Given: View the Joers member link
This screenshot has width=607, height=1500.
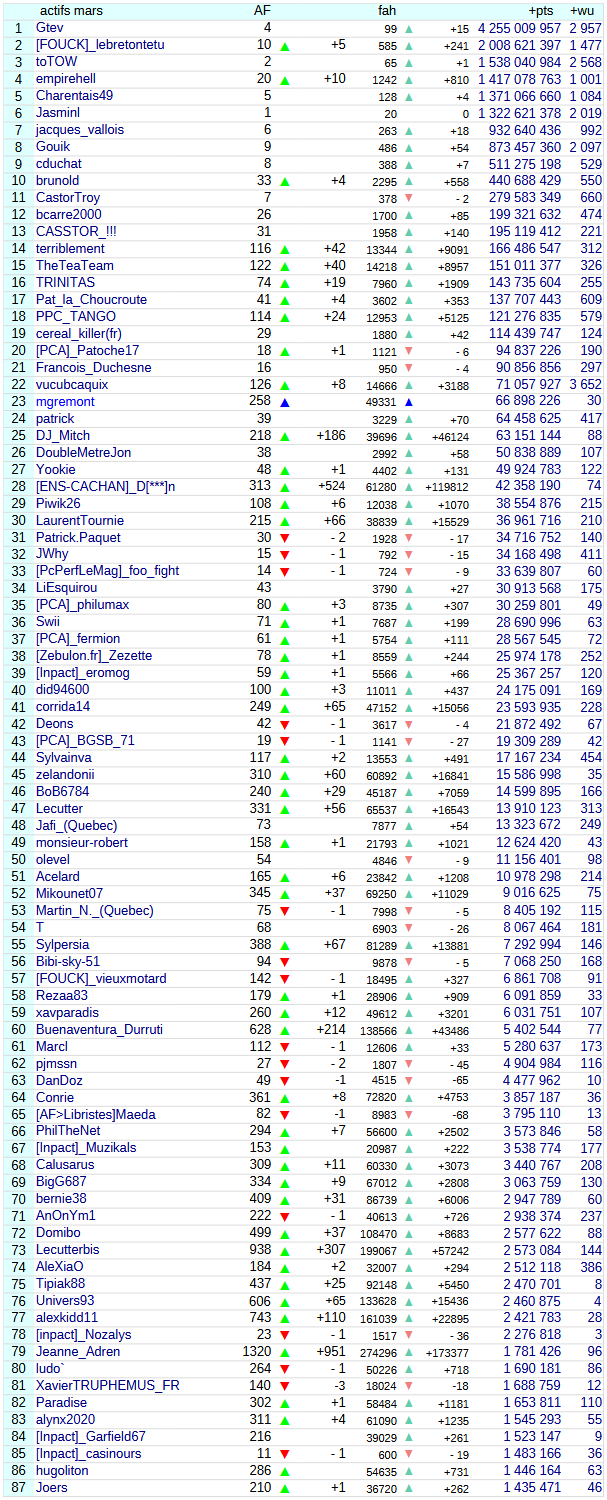Looking at the screenshot, I should point(52,1488).
